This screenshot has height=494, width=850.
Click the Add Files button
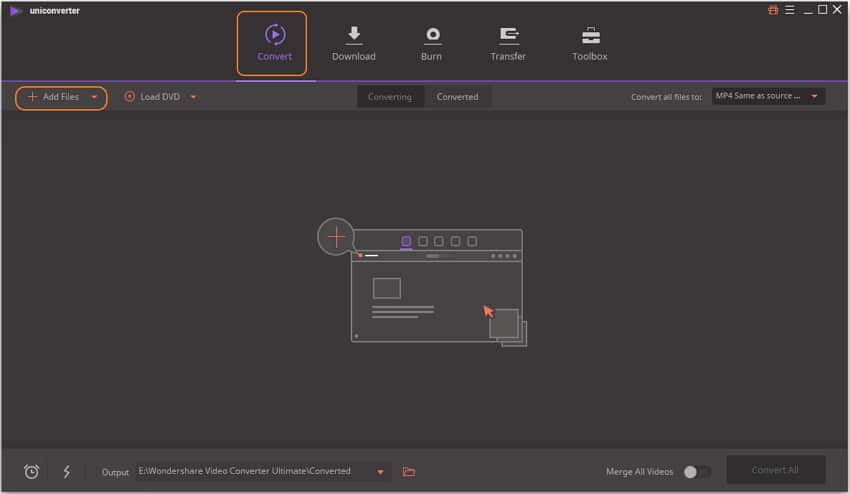(x=54, y=97)
